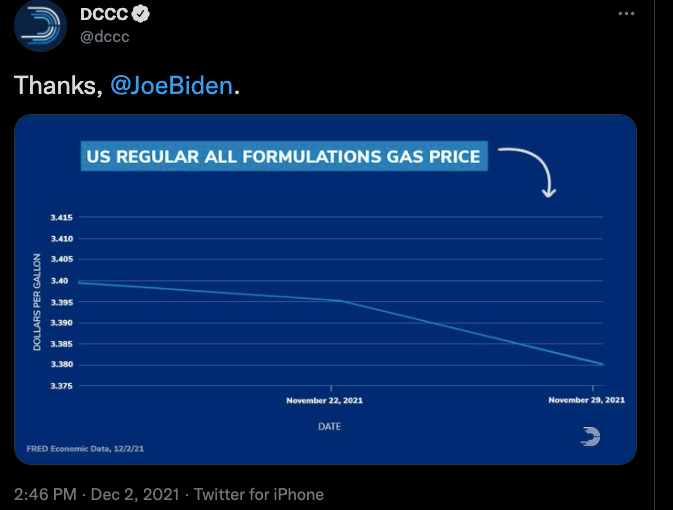Click the November 29, 2021 axis label
The width and height of the screenshot is (673, 510).
tap(587, 400)
